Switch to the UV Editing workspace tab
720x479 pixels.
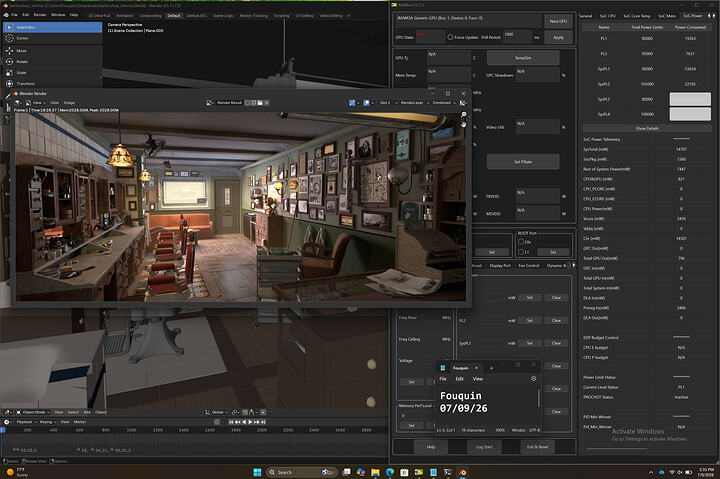point(304,16)
